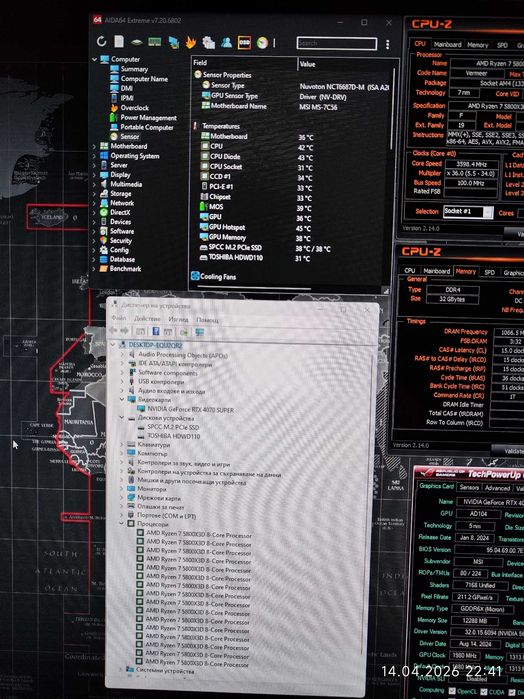The image size is (524, 699).
Task: Click the AIDA64 Refresh toolbar icon
Action: [x=102, y=42]
